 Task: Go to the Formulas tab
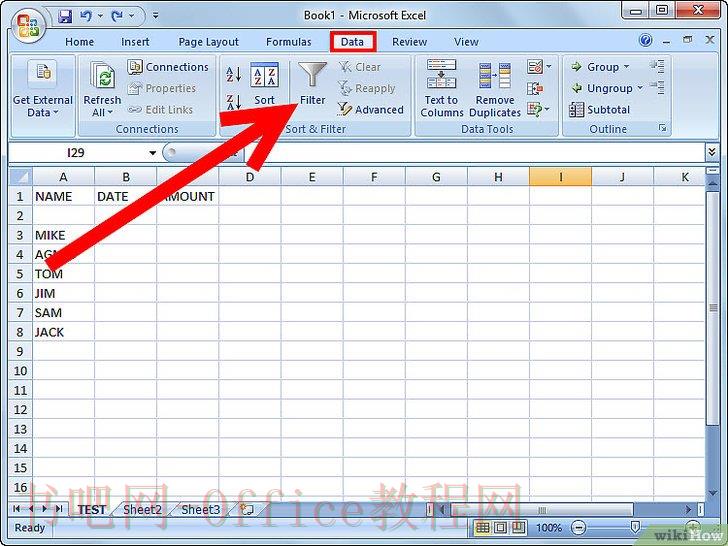point(288,42)
